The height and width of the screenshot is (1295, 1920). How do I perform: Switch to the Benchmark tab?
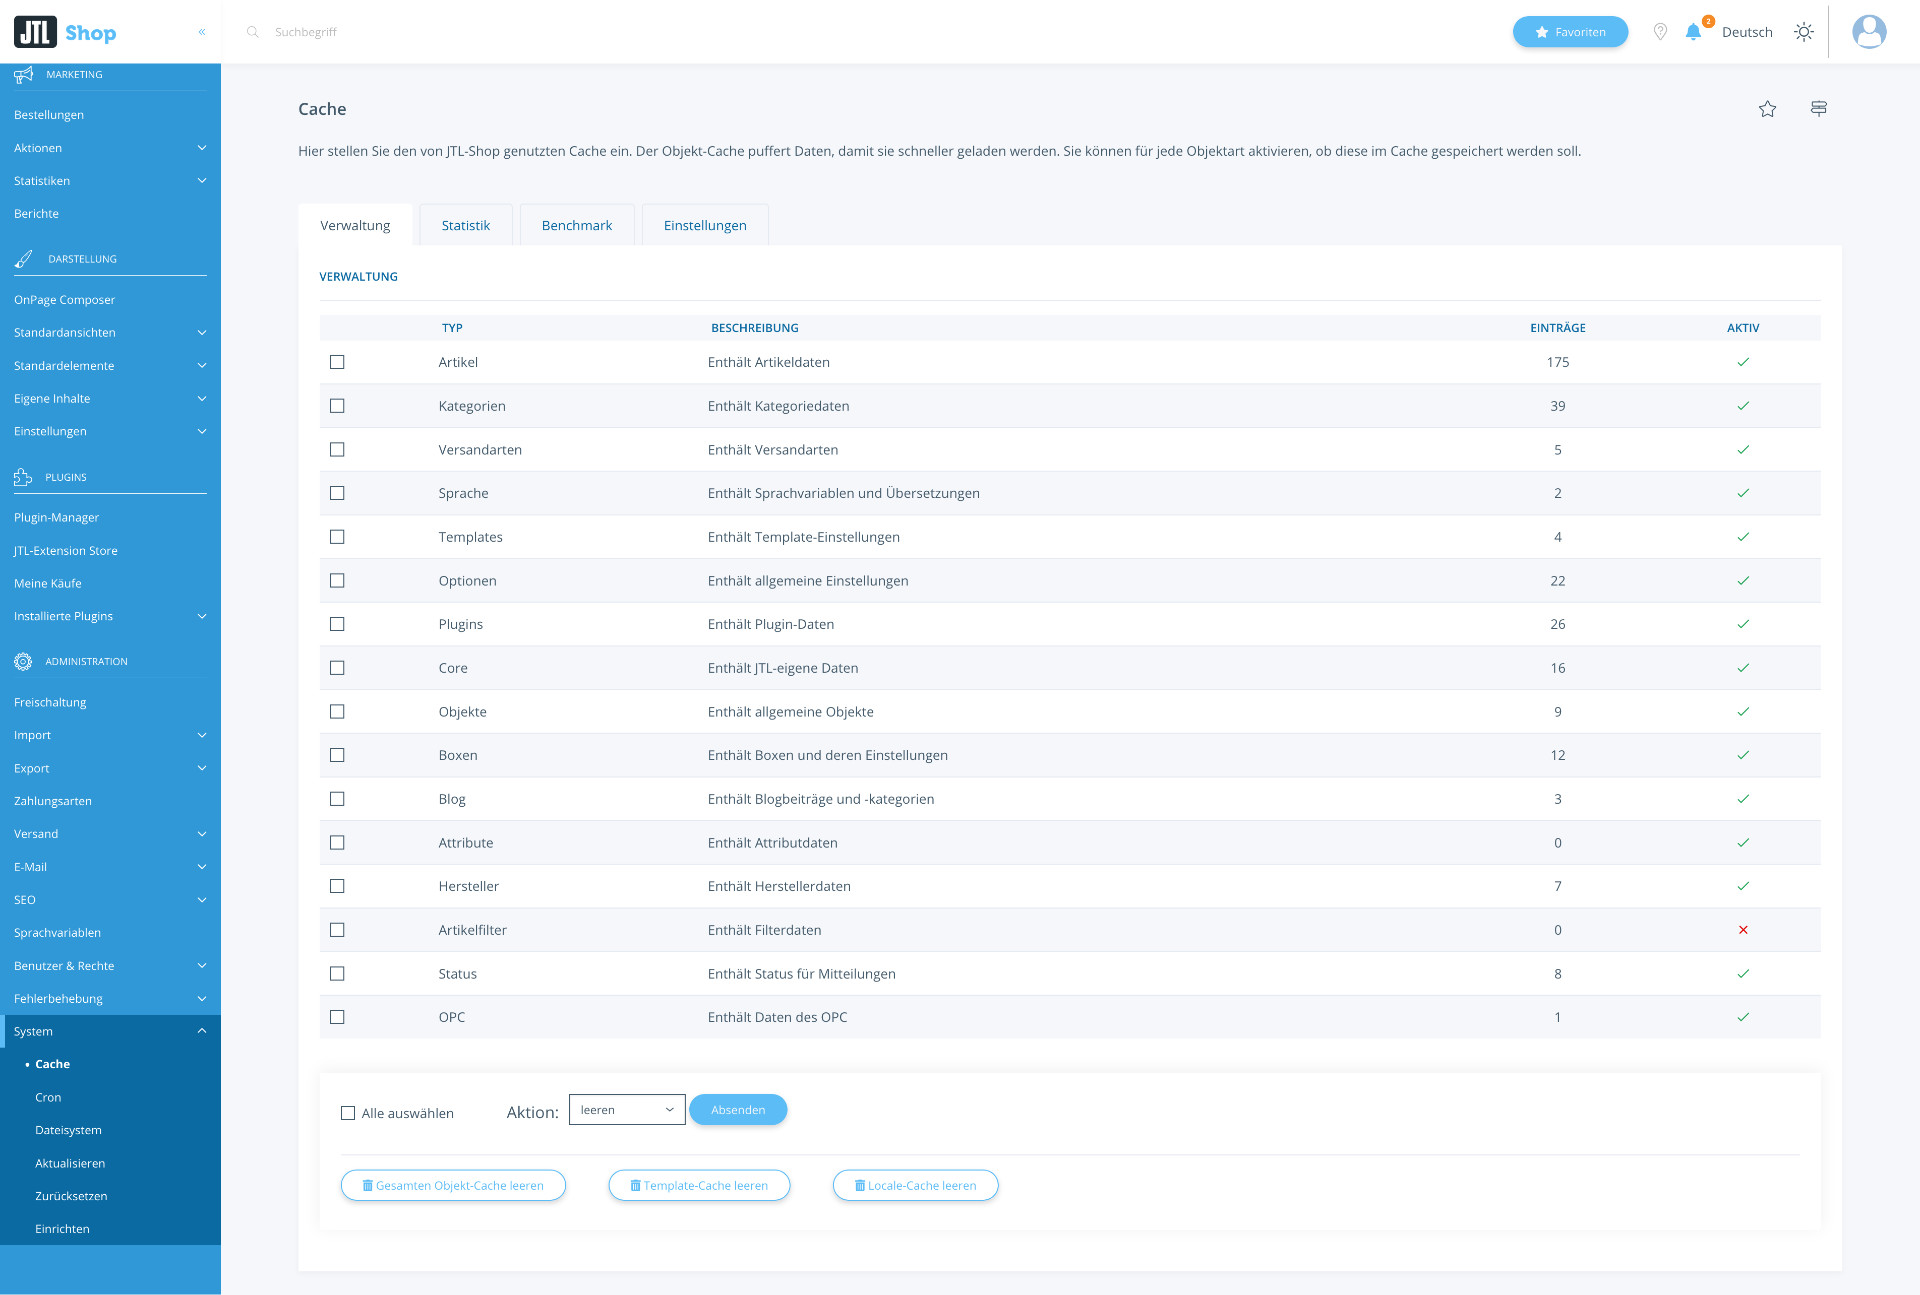pos(577,225)
